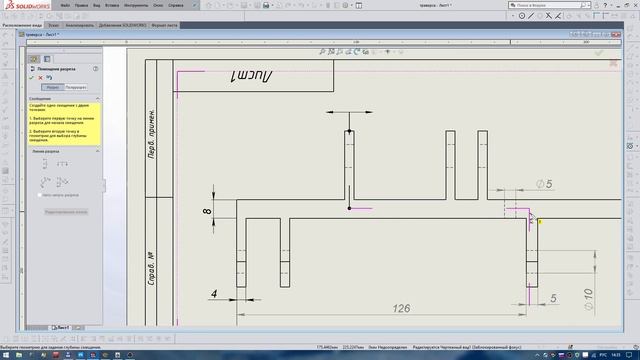
Task: Click the taskbar clock
Action: 616,355
